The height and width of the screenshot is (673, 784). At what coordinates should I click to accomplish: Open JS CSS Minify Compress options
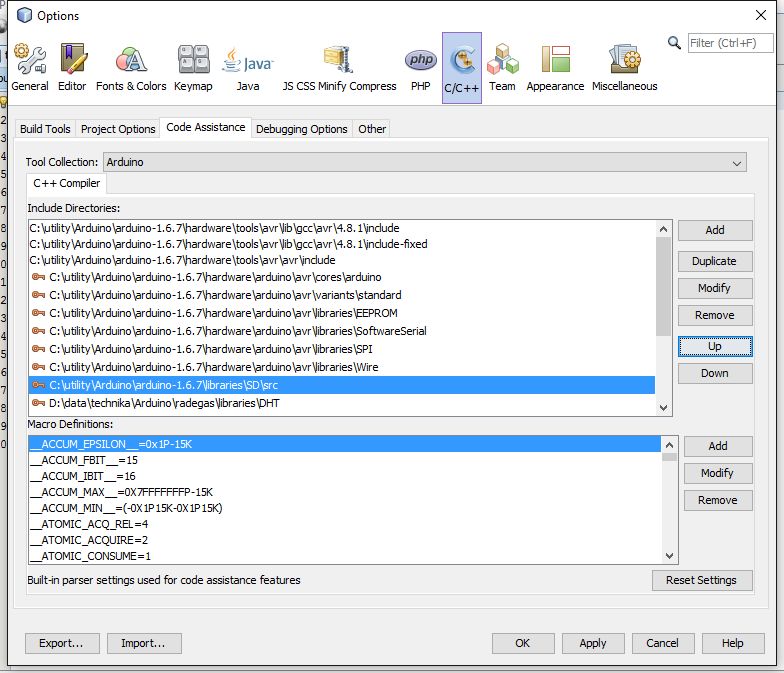click(x=339, y=68)
